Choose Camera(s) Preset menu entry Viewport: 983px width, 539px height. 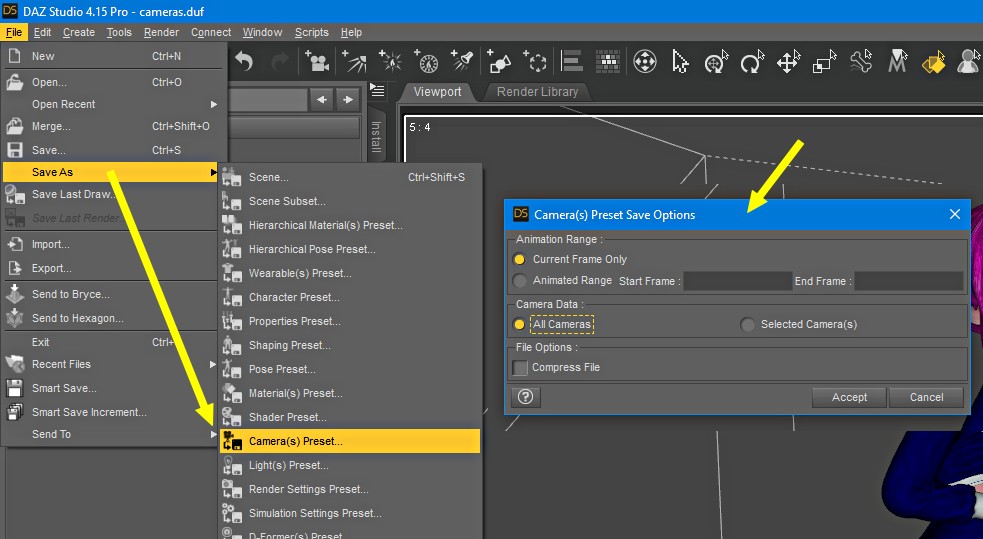tap(350, 441)
